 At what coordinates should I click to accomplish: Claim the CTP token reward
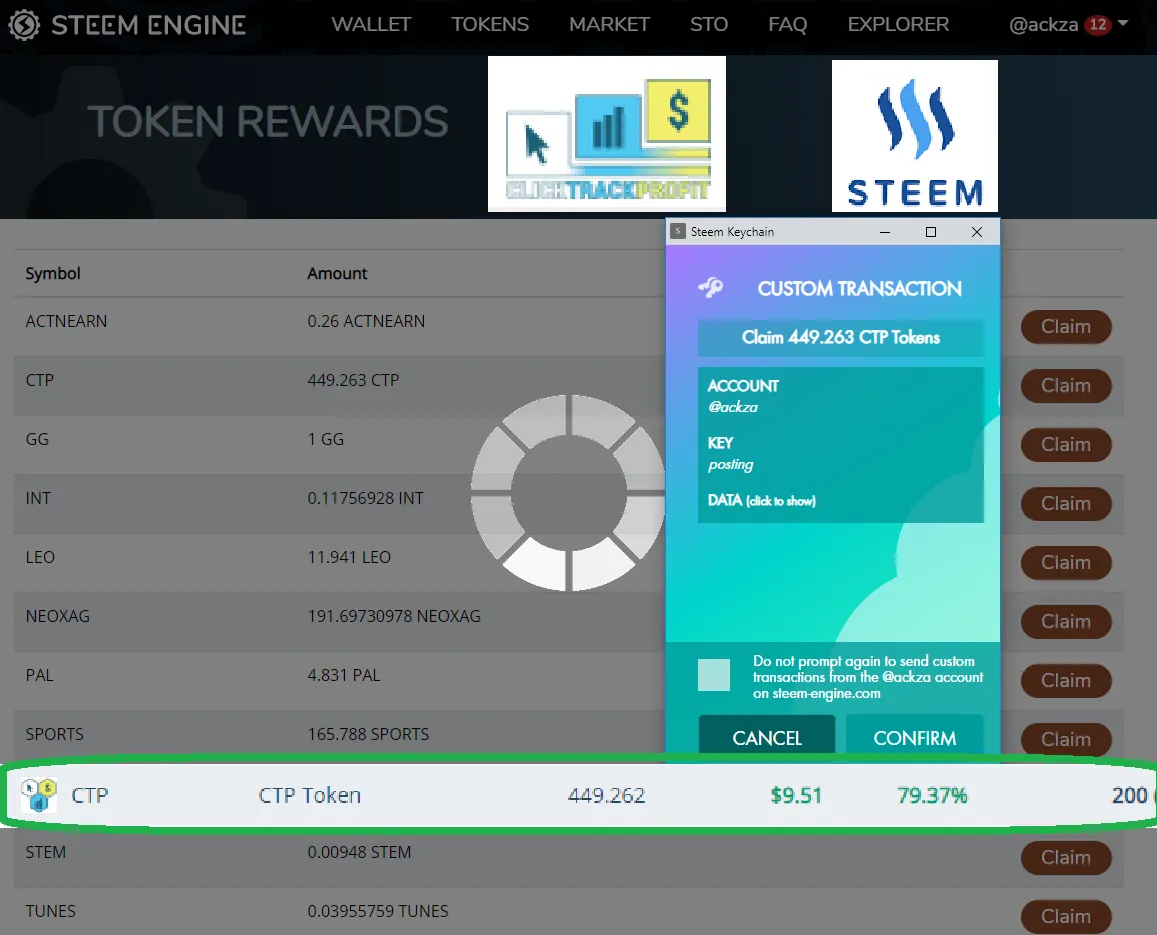1066,386
